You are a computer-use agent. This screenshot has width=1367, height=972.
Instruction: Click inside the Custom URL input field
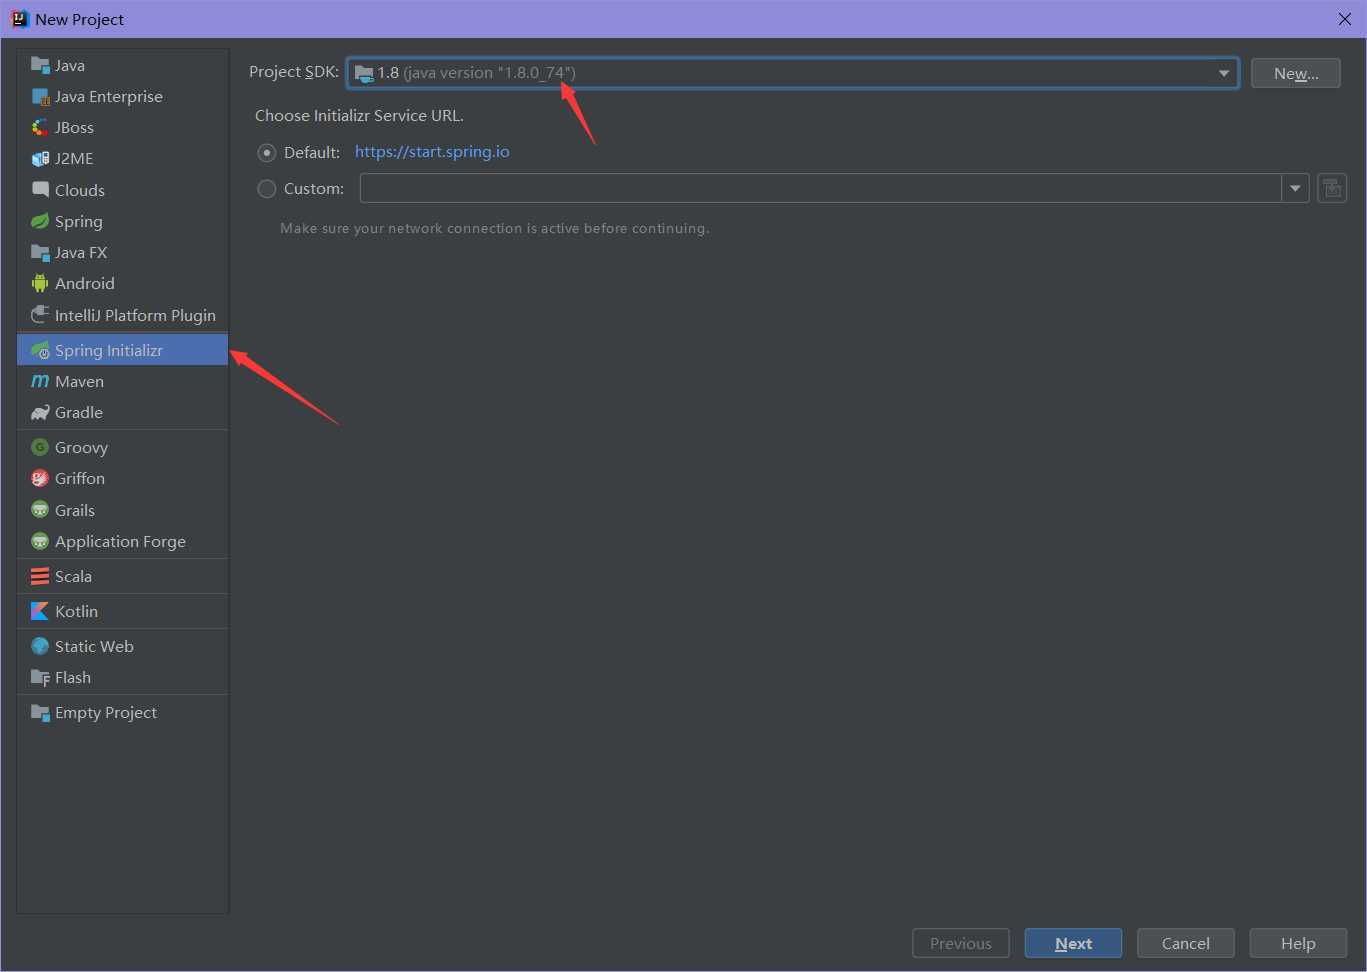[820, 188]
